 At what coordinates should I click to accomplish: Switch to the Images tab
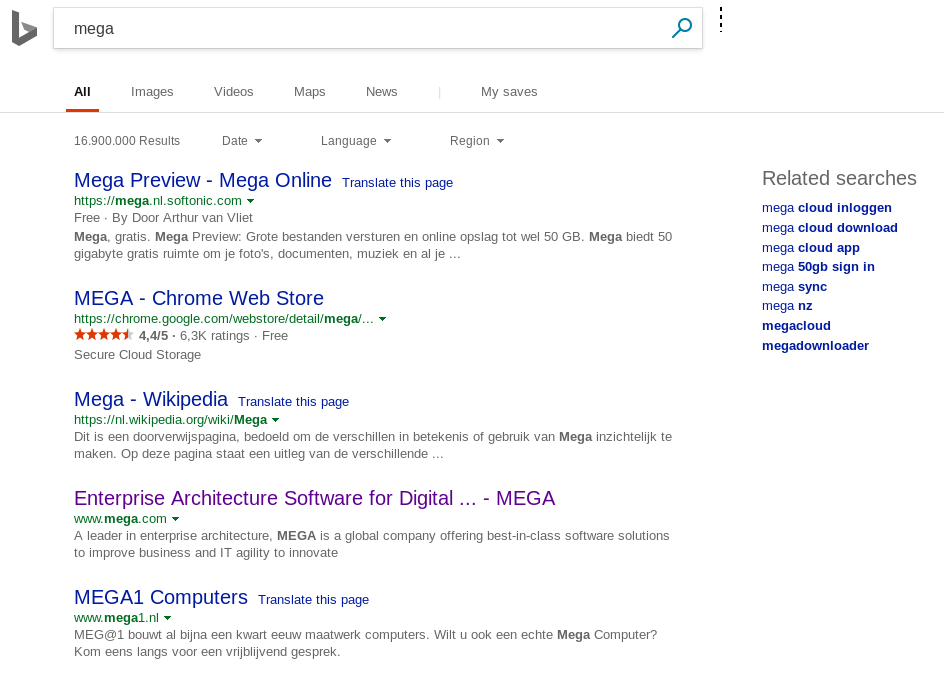[x=152, y=92]
